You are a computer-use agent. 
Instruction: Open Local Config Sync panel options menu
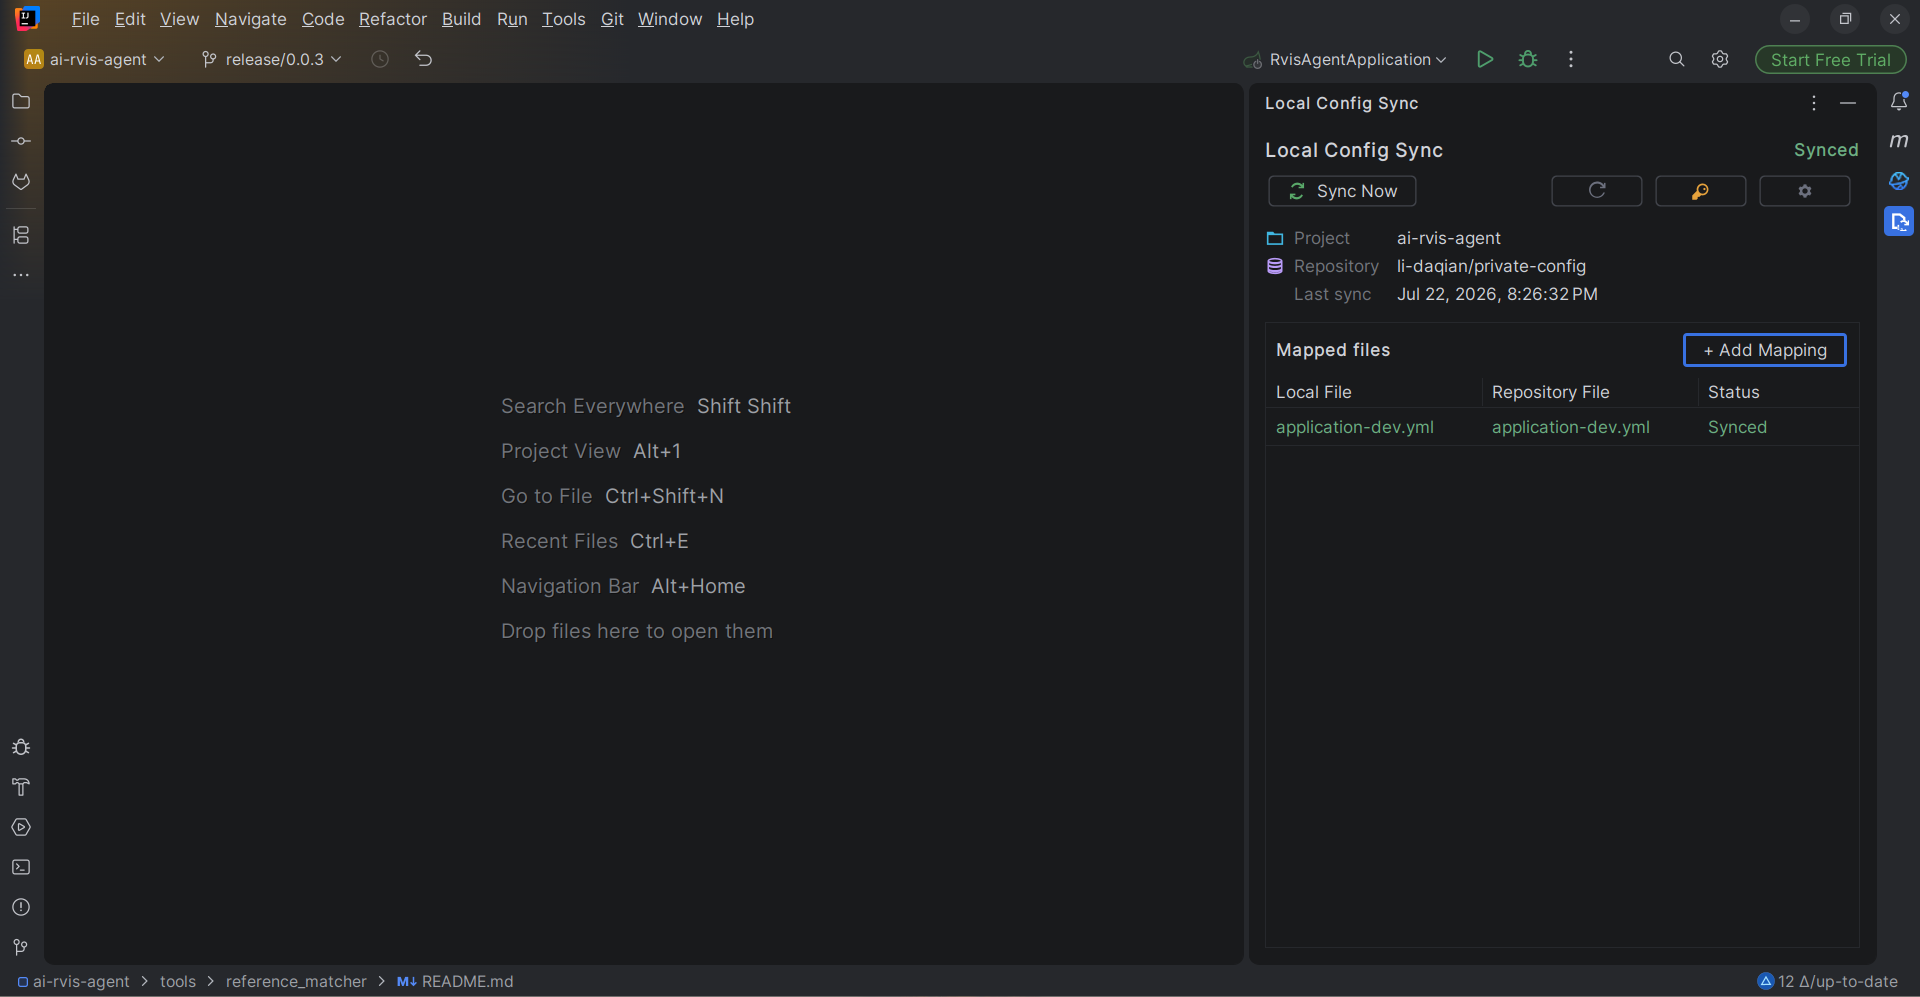point(1814,103)
